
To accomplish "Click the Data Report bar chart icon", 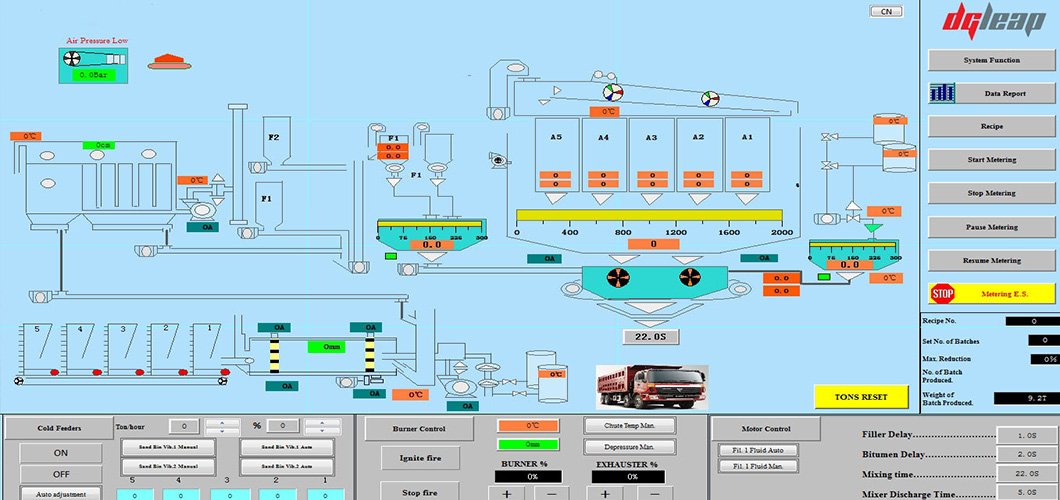I will pos(943,93).
